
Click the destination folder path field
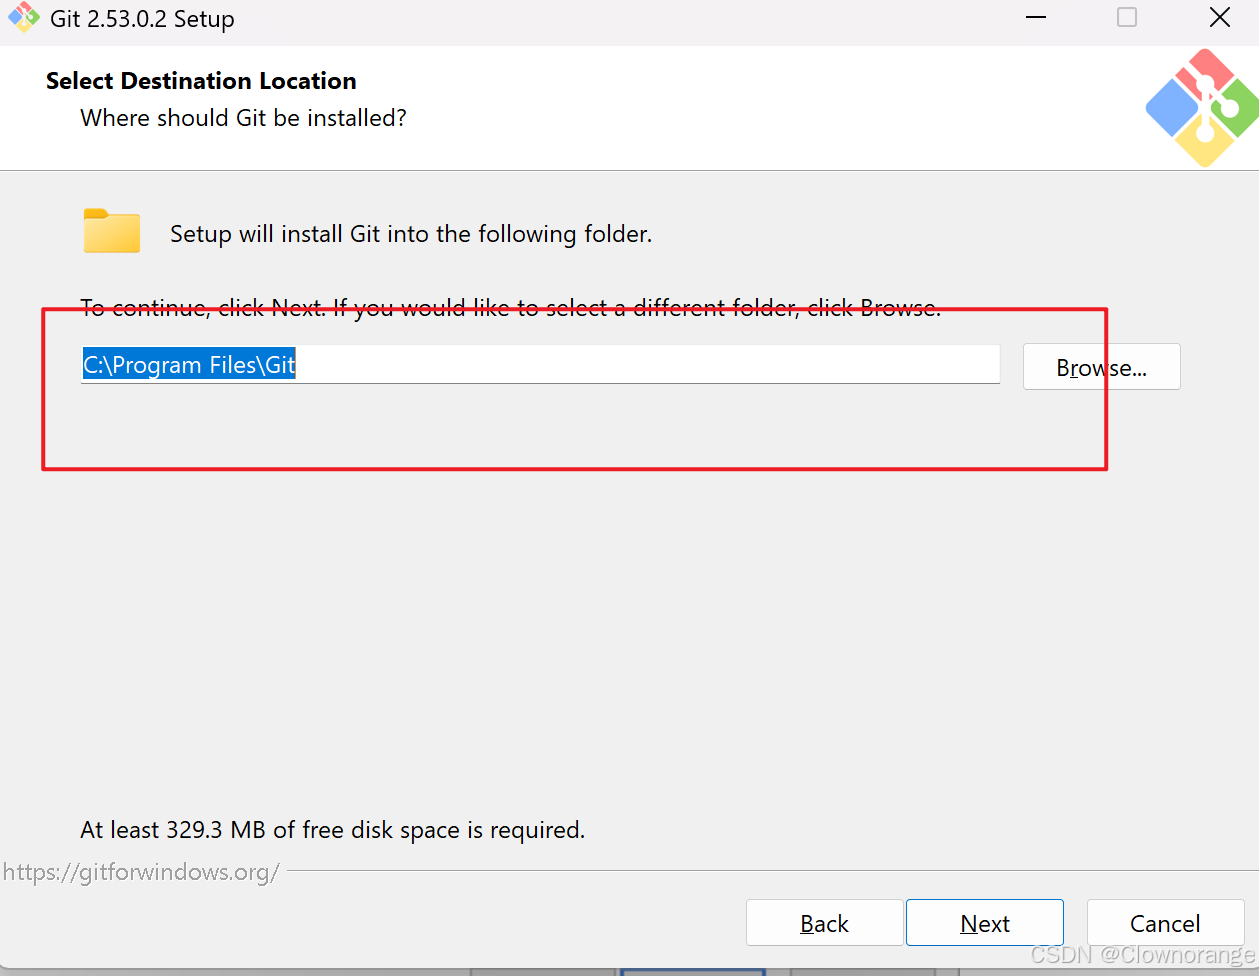click(x=540, y=364)
